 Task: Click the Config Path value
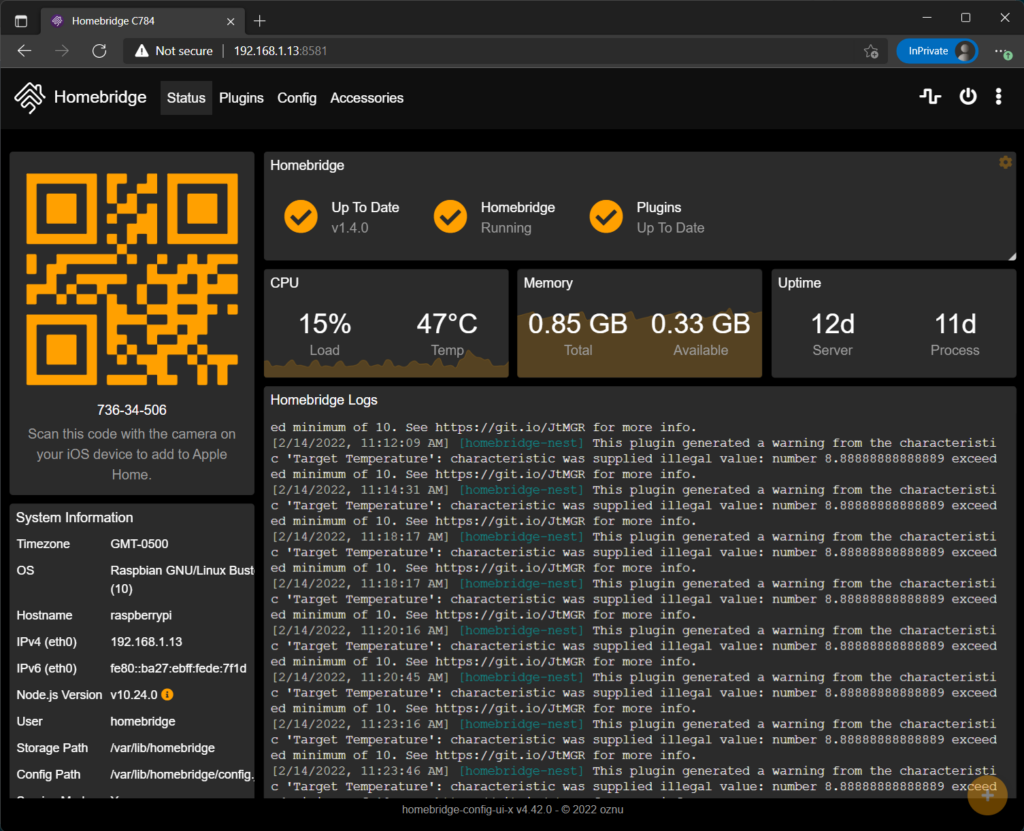pos(182,774)
